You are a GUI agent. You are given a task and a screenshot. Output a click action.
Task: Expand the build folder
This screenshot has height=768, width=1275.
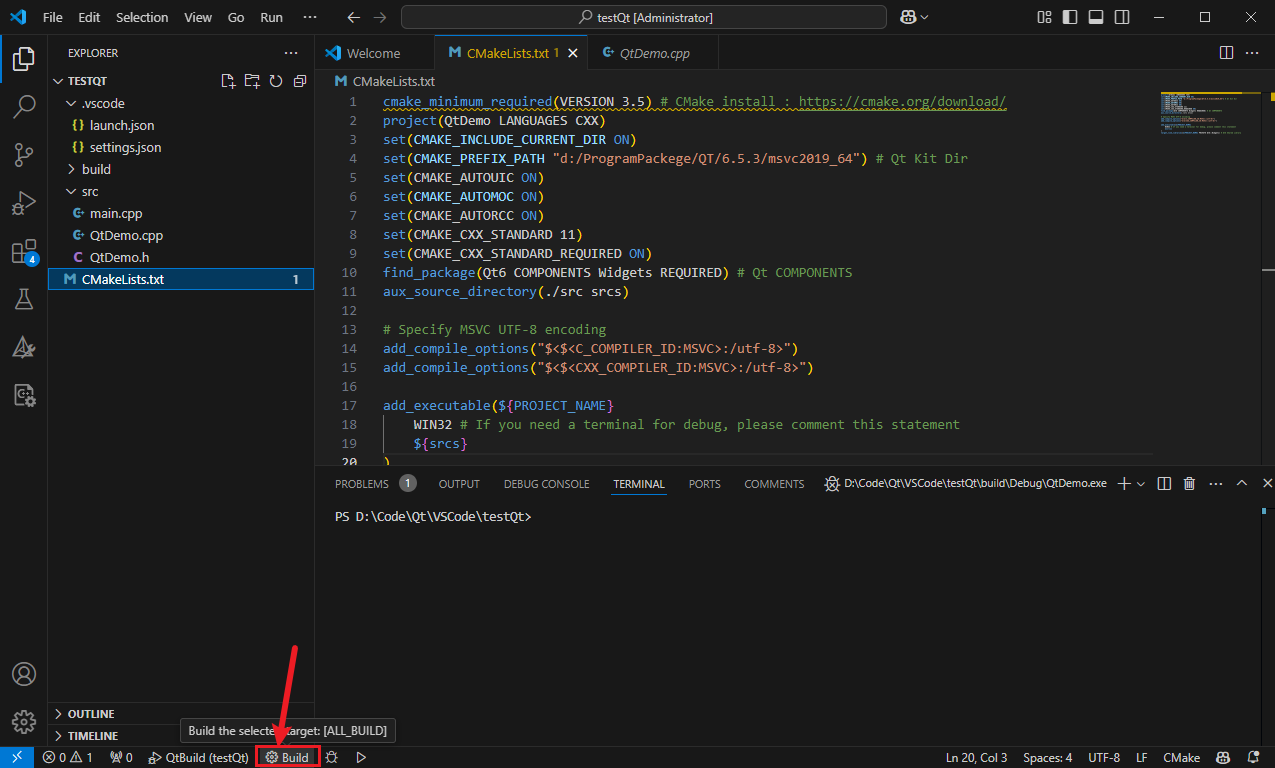click(96, 169)
